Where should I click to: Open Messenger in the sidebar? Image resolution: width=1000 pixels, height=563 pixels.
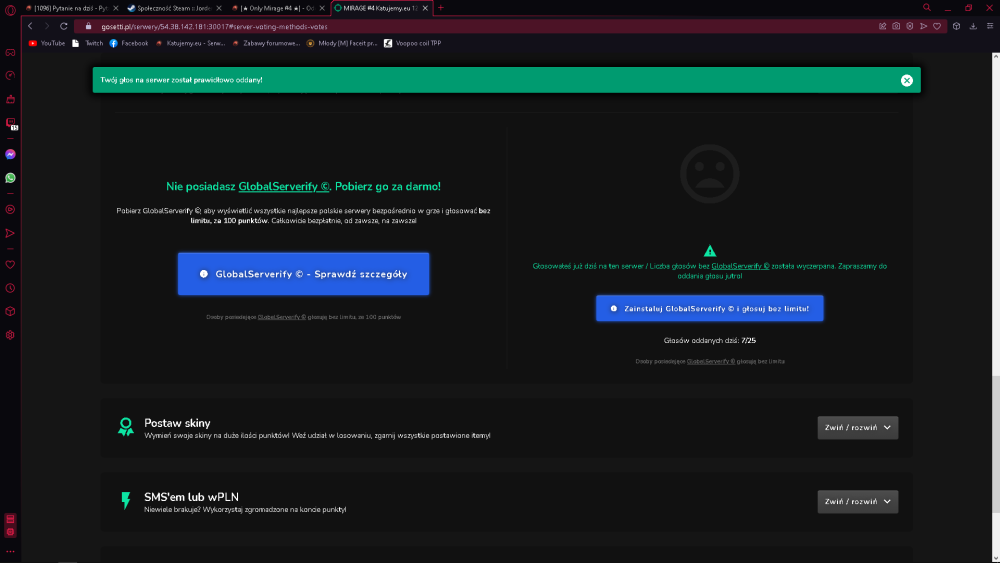[x=10, y=154]
